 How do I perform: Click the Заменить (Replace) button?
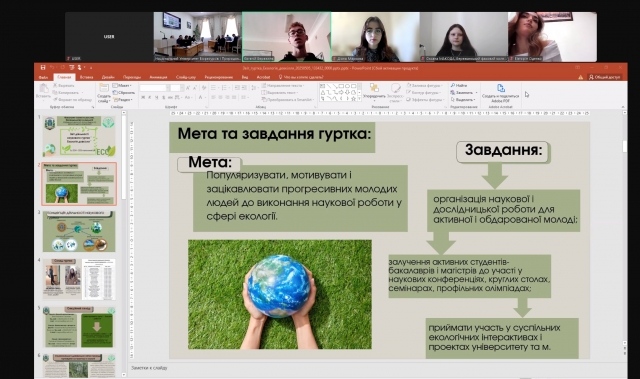(x=462, y=93)
